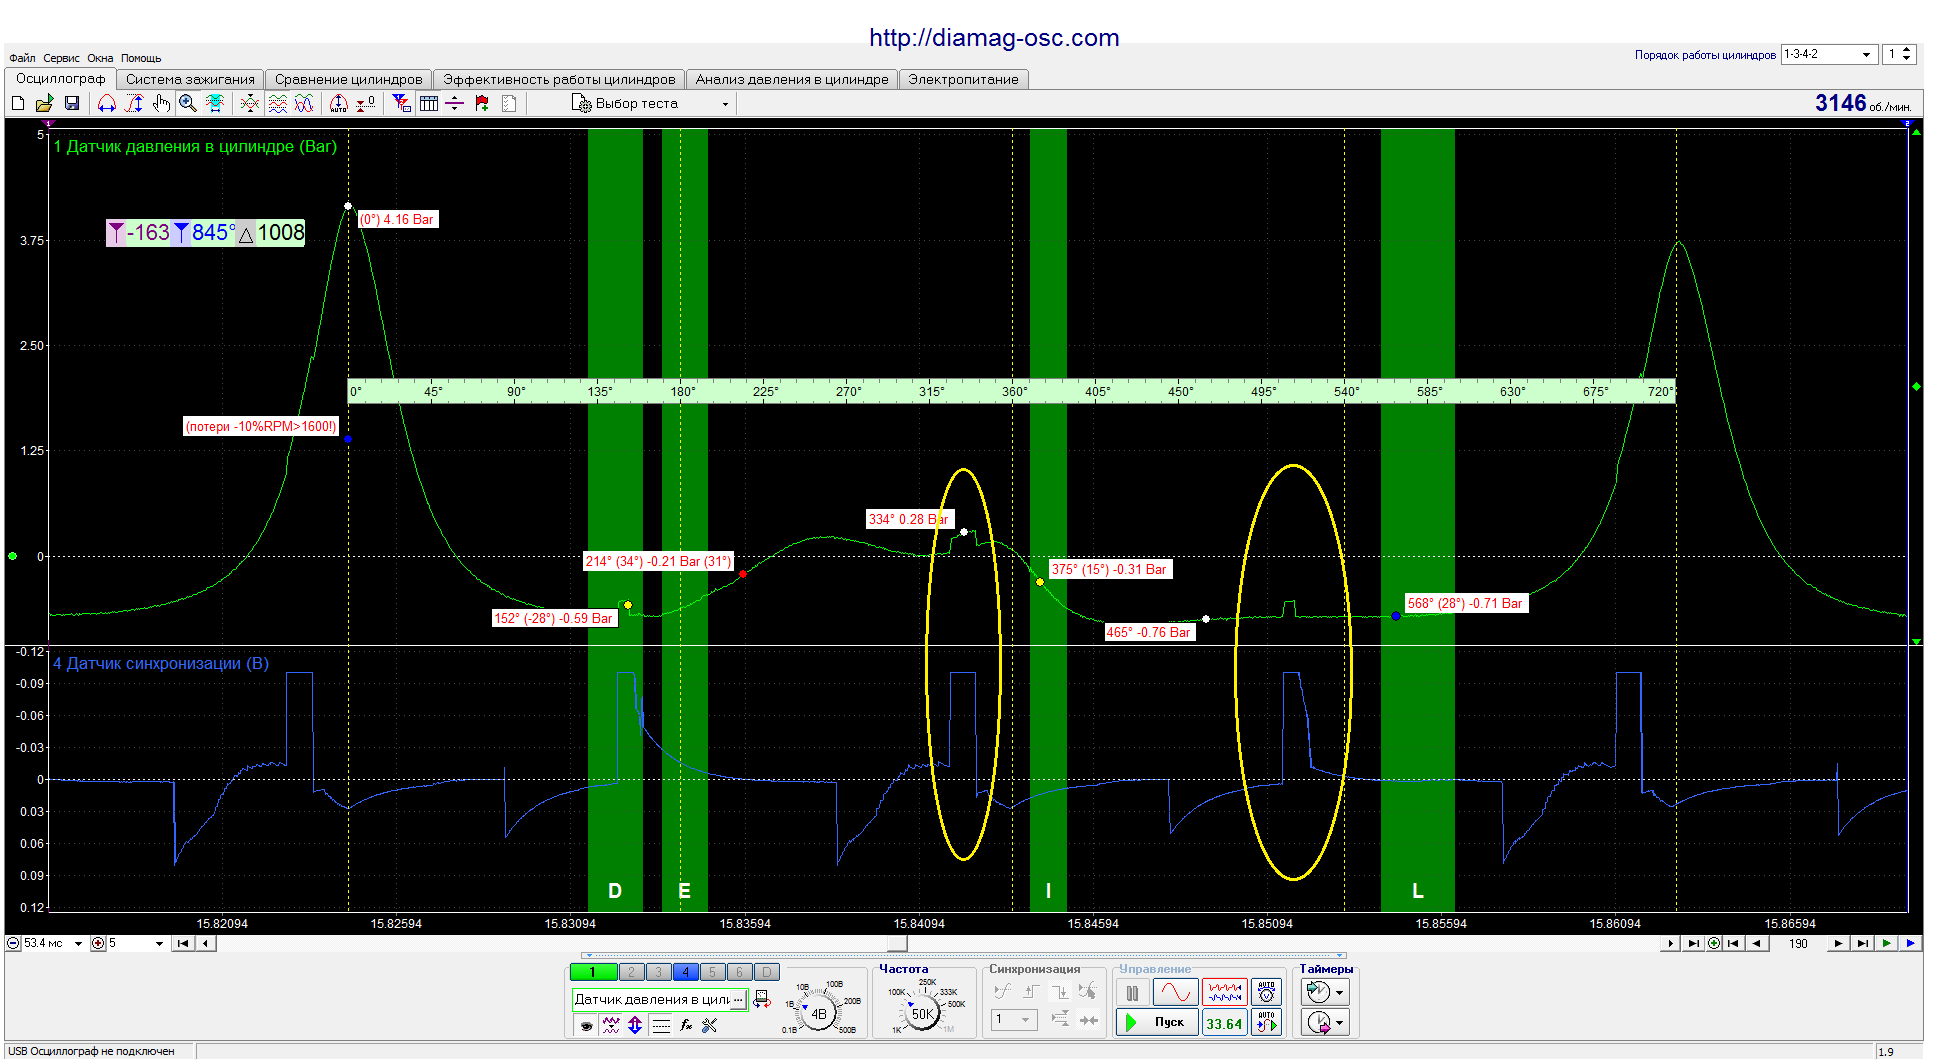Select the hand pan tool

pos(161,103)
